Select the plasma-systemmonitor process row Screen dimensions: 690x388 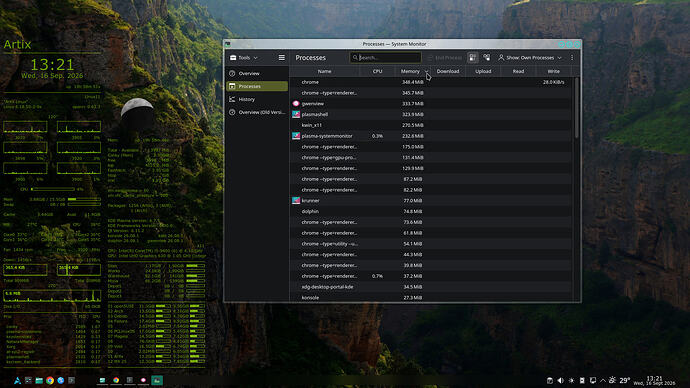pos(431,136)
